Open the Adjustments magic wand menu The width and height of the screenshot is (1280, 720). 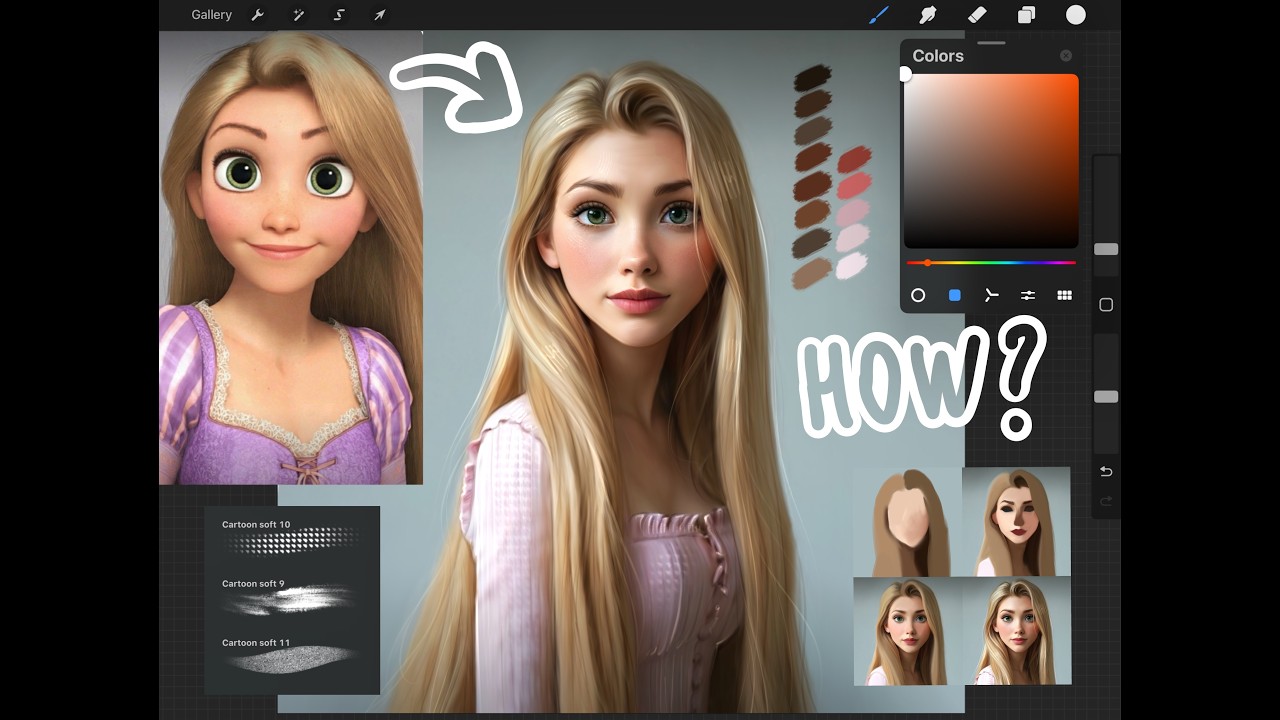pos(298,15)
